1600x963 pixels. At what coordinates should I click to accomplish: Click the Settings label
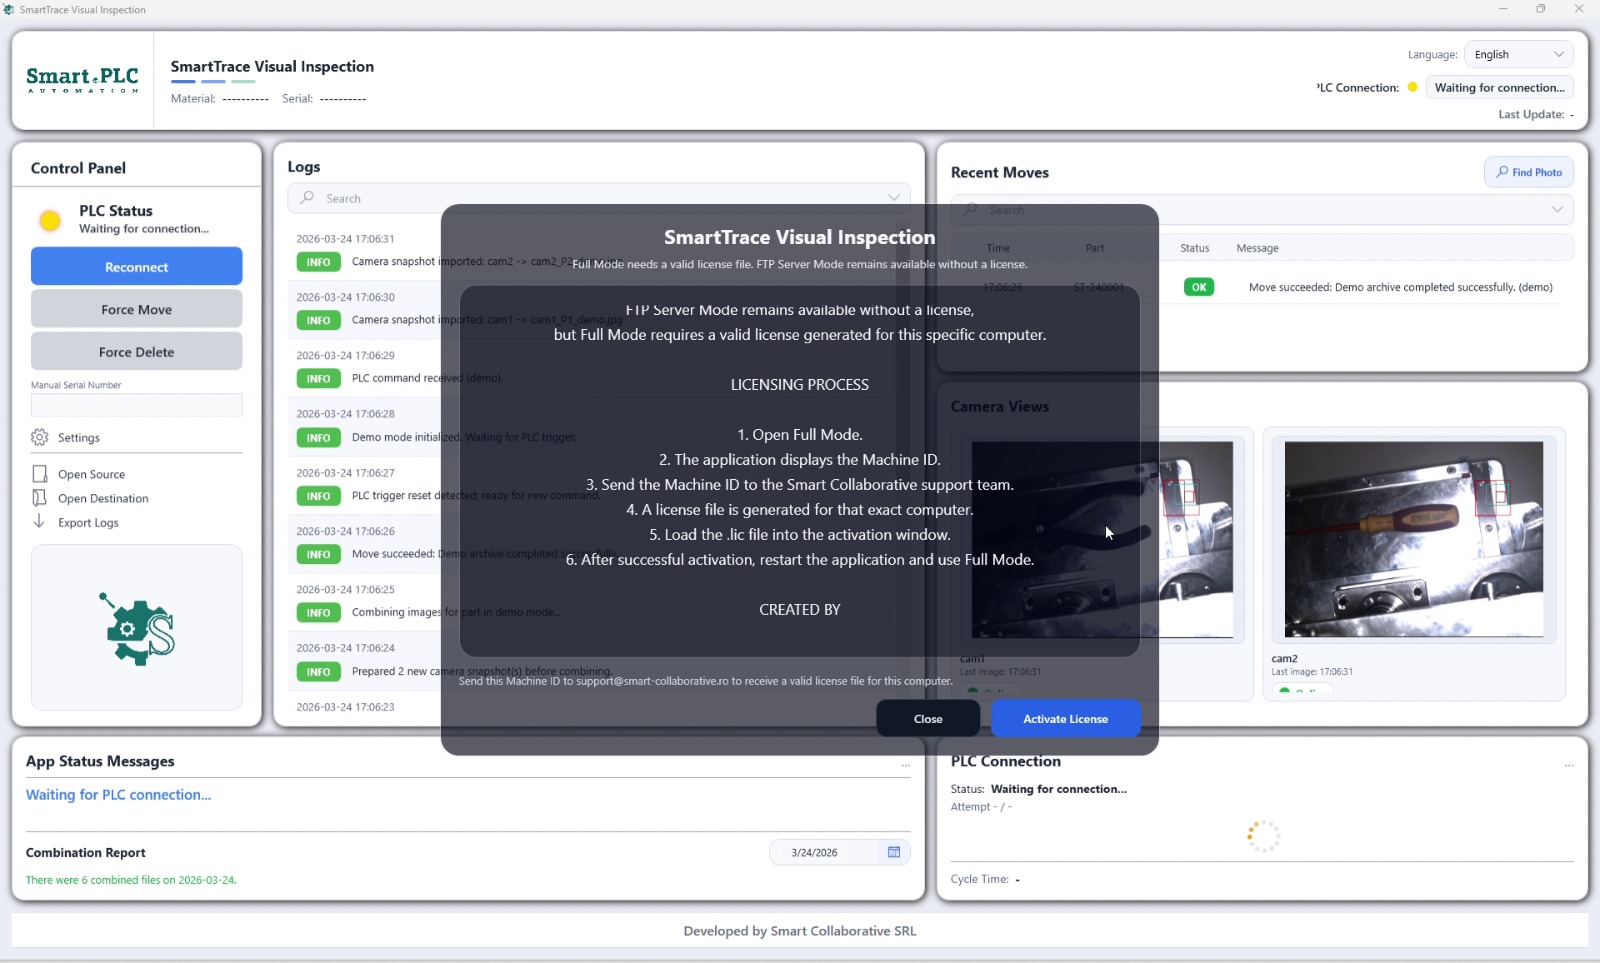79,437
